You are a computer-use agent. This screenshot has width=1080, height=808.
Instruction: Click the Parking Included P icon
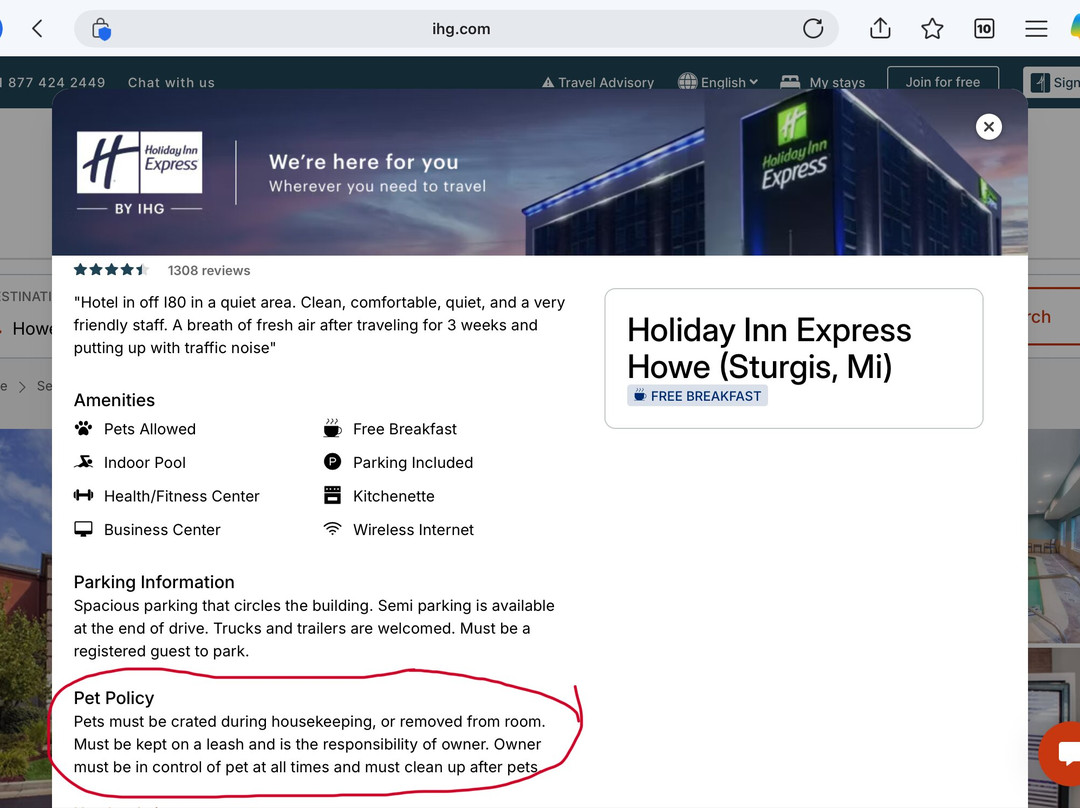point(332,462)
